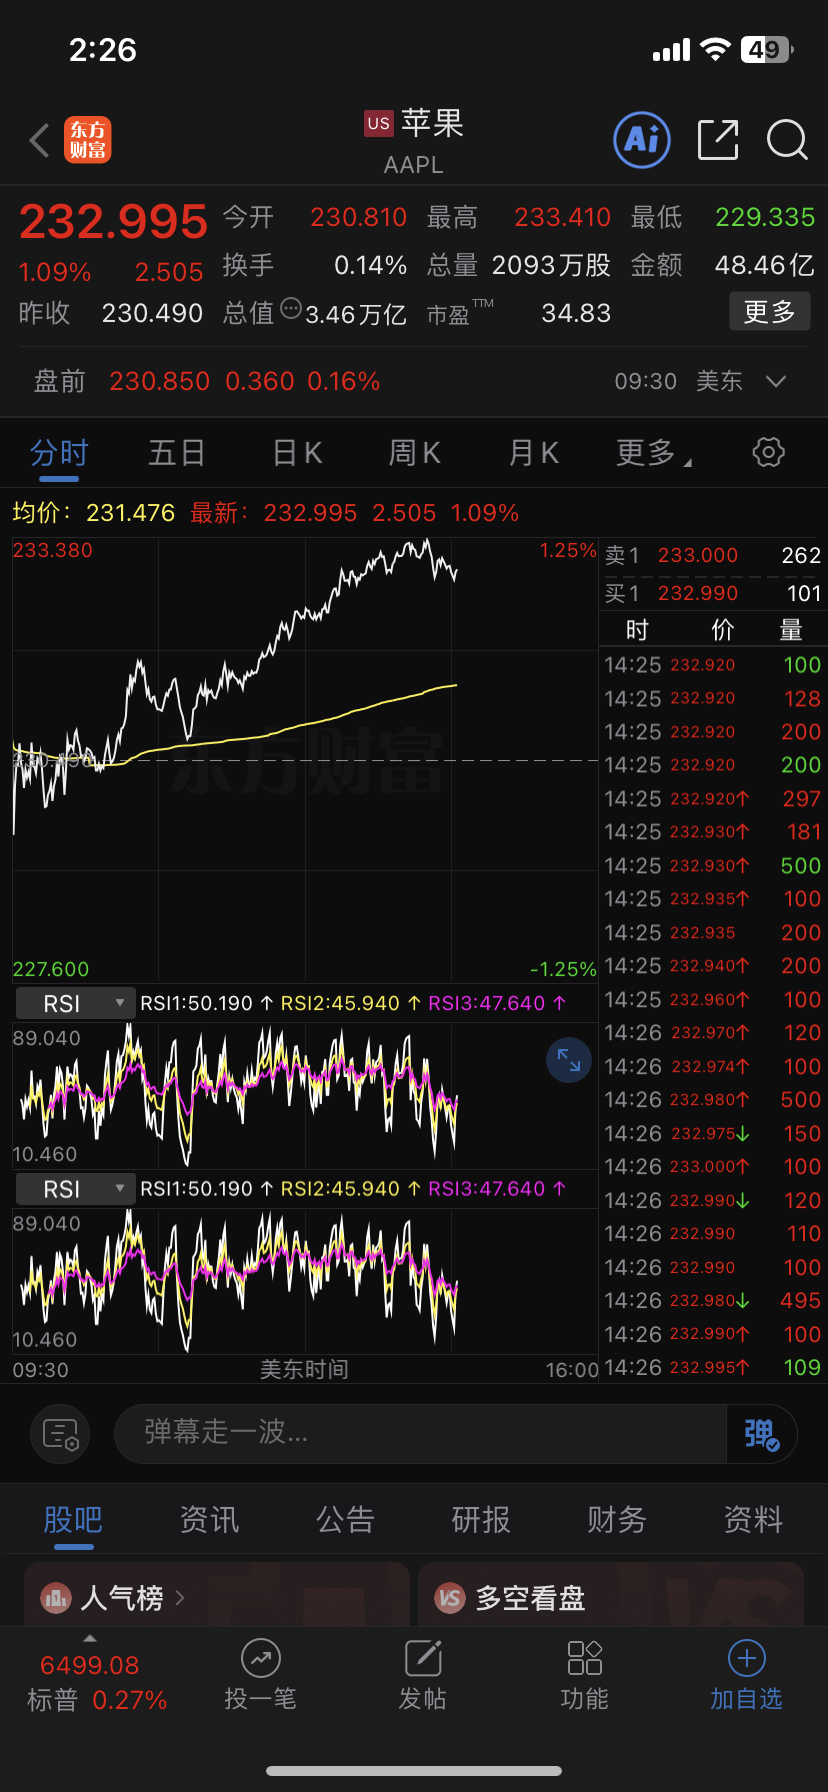Select the 分时 chart tab
Viewport: 828px width, 1792px height.
coord(59,453)
